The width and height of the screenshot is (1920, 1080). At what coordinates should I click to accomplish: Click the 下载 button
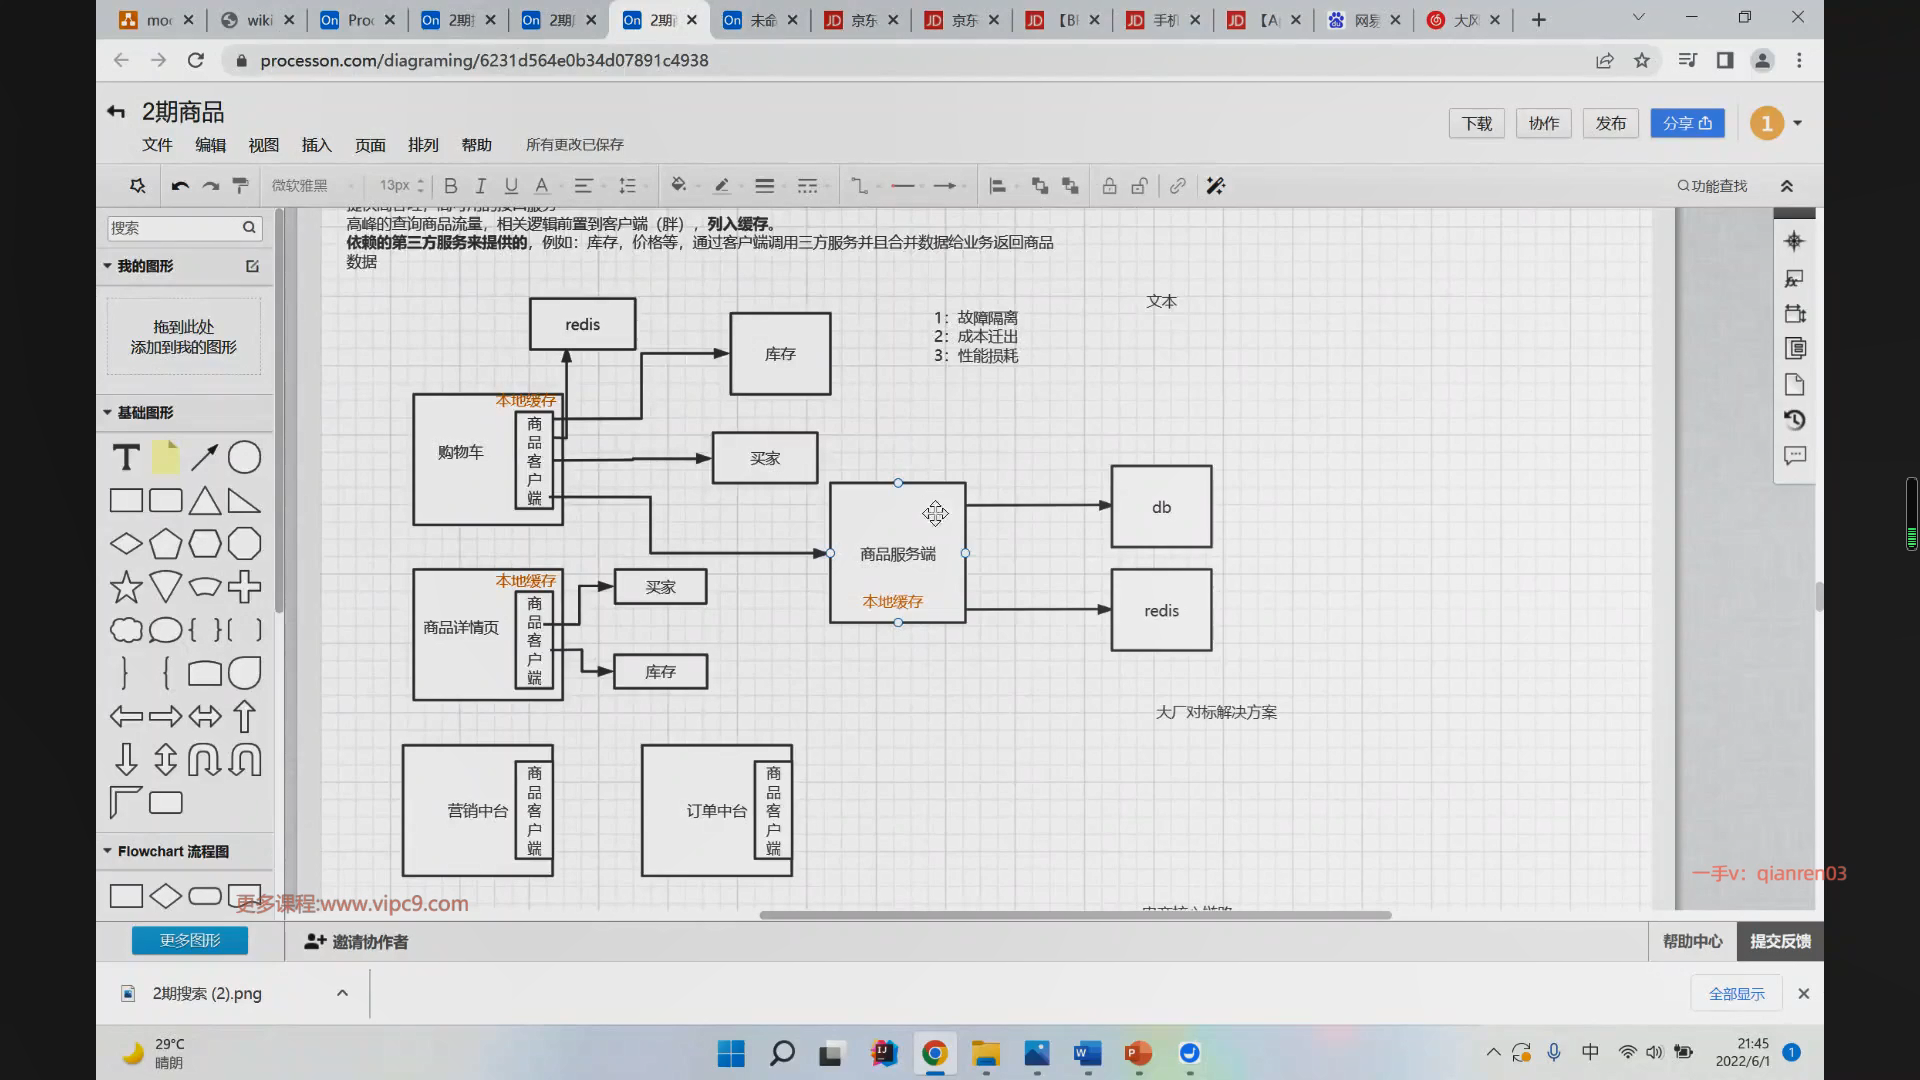coord(1476,123)
